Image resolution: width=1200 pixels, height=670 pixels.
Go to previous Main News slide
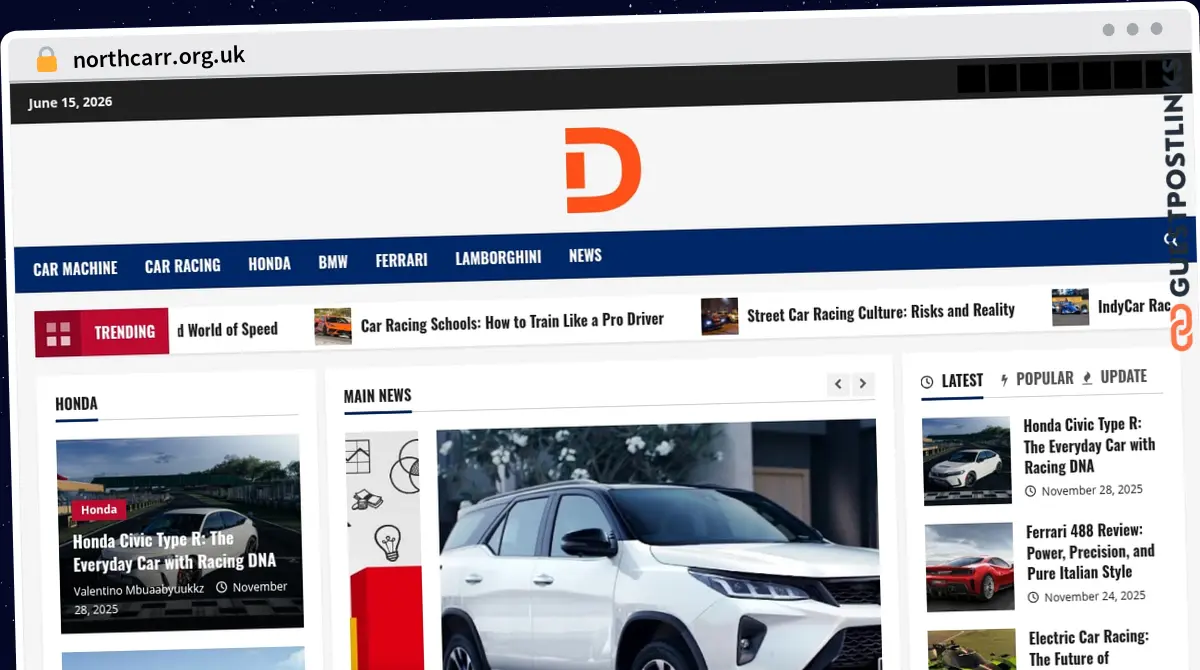(838, 384)
